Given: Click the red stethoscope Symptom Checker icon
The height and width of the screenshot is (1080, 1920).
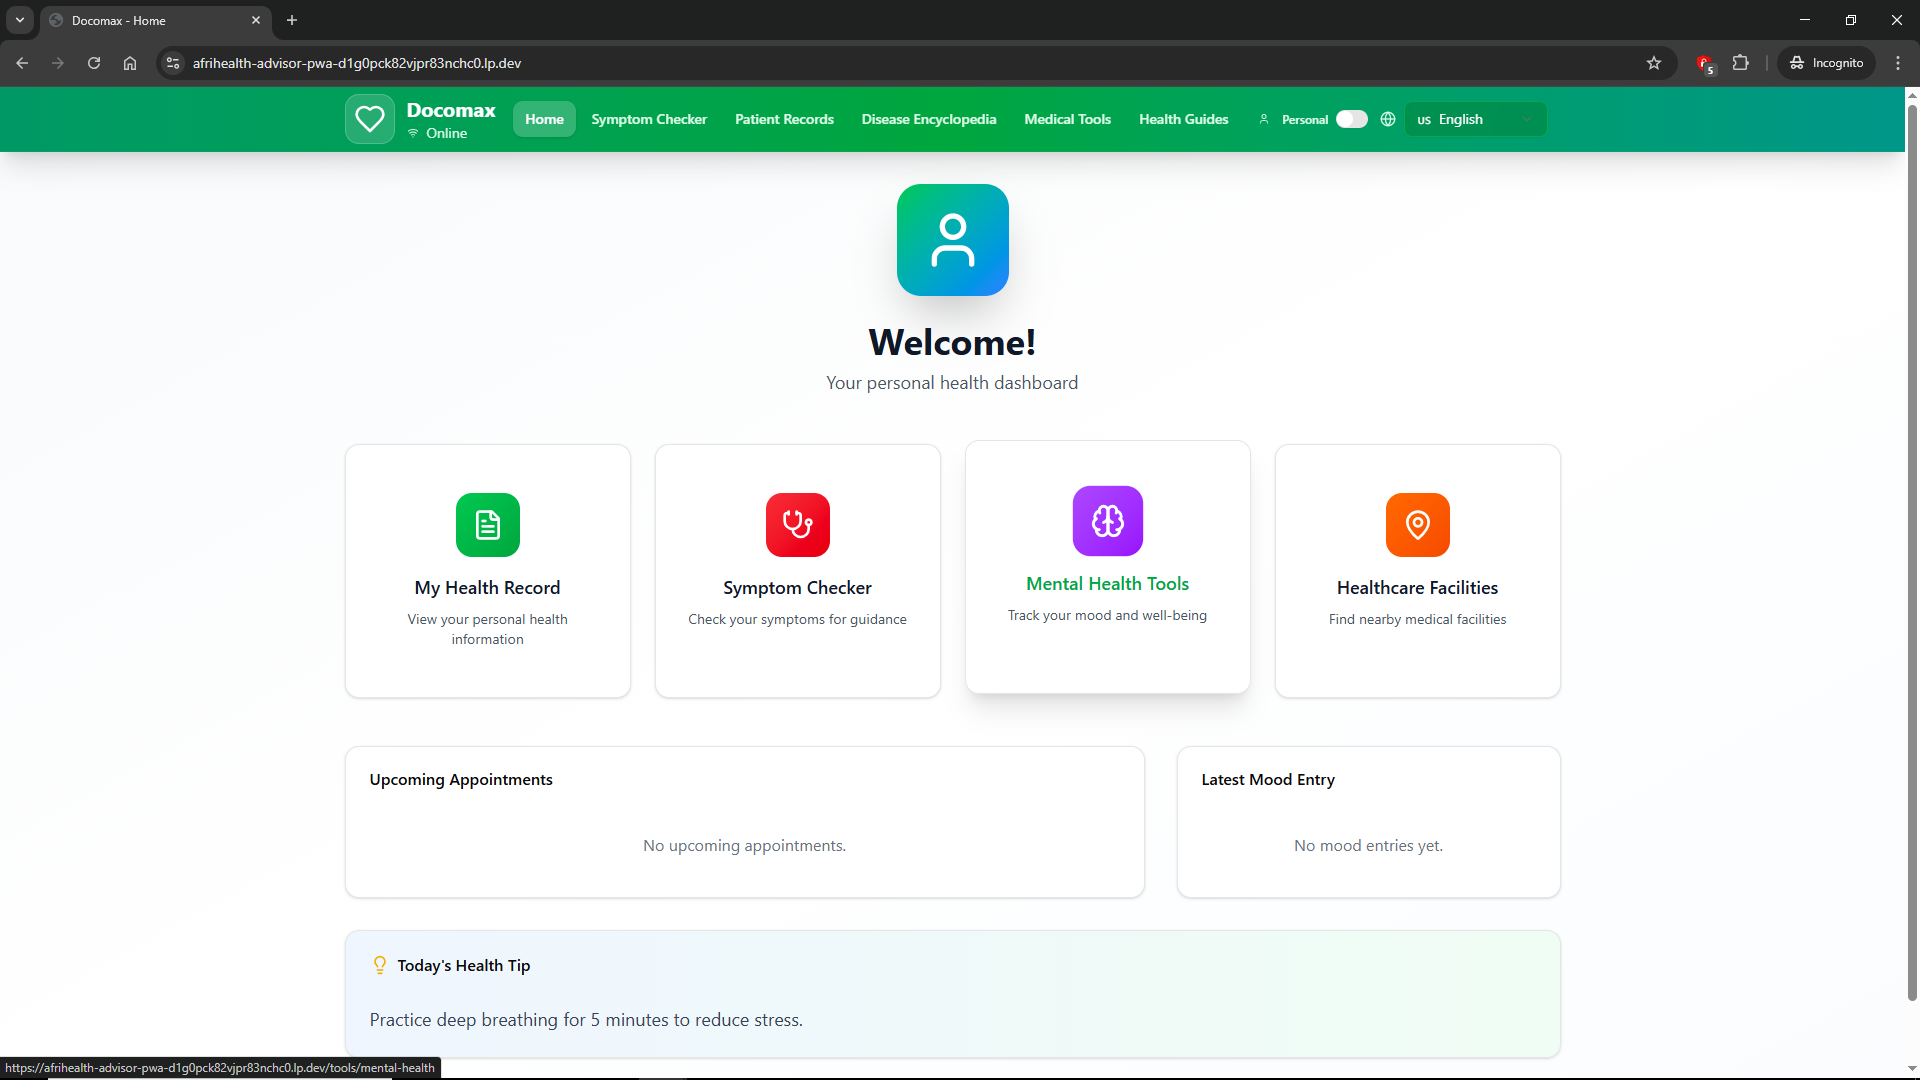Looking at the screenshot, I should point(797,525).
